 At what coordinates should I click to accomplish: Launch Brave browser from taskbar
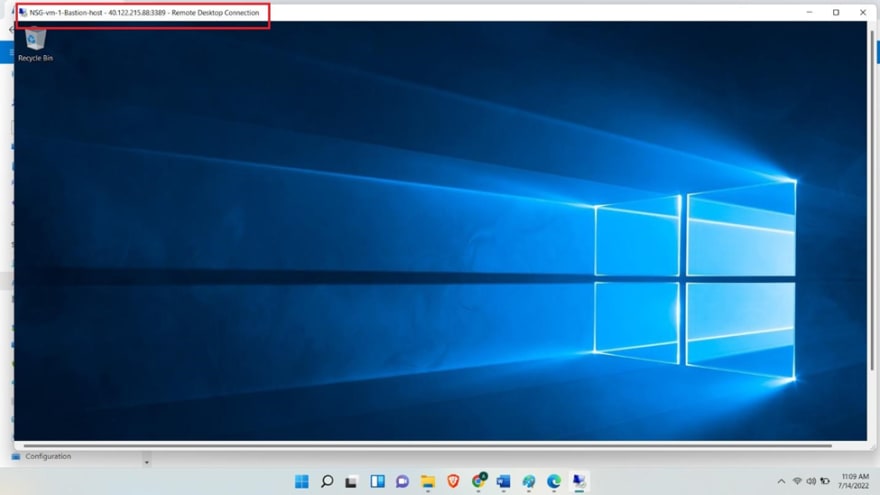tap(453, 481)
